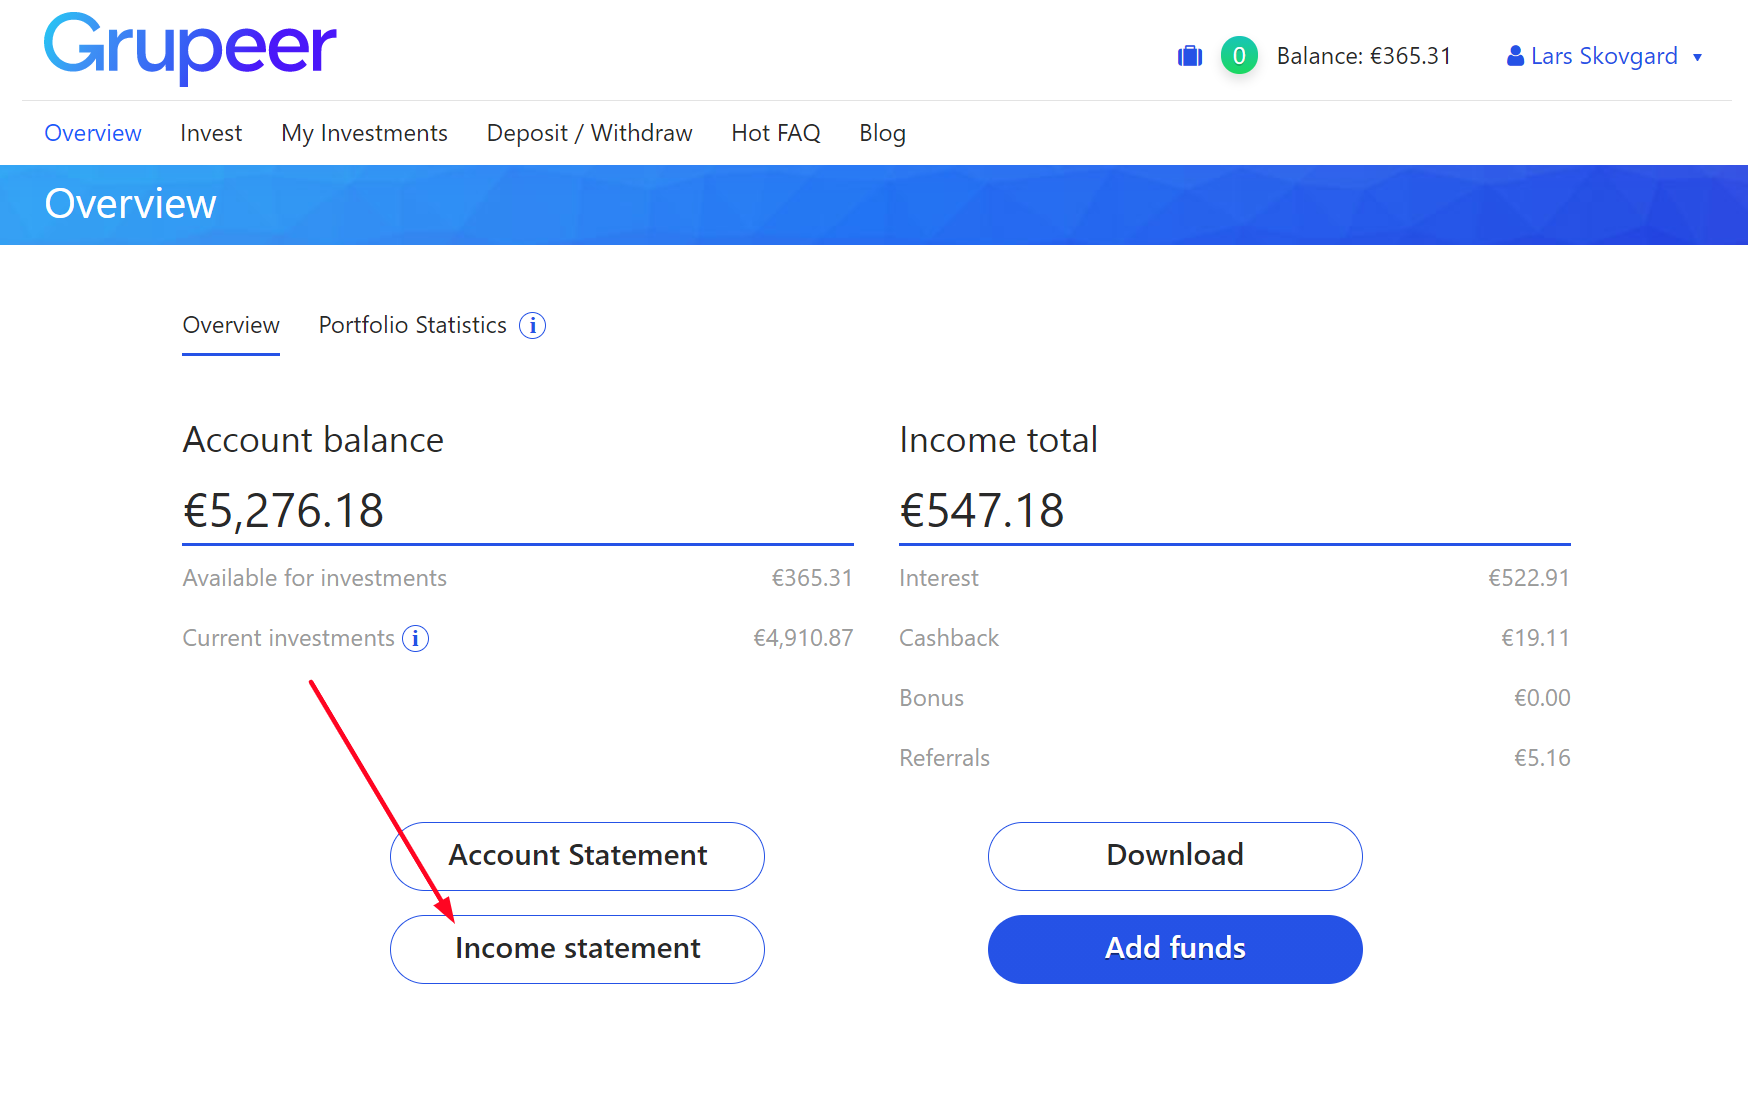
Task: Click the green notification counter badge
Action: pyautogui.click(x=1239, y=56)
